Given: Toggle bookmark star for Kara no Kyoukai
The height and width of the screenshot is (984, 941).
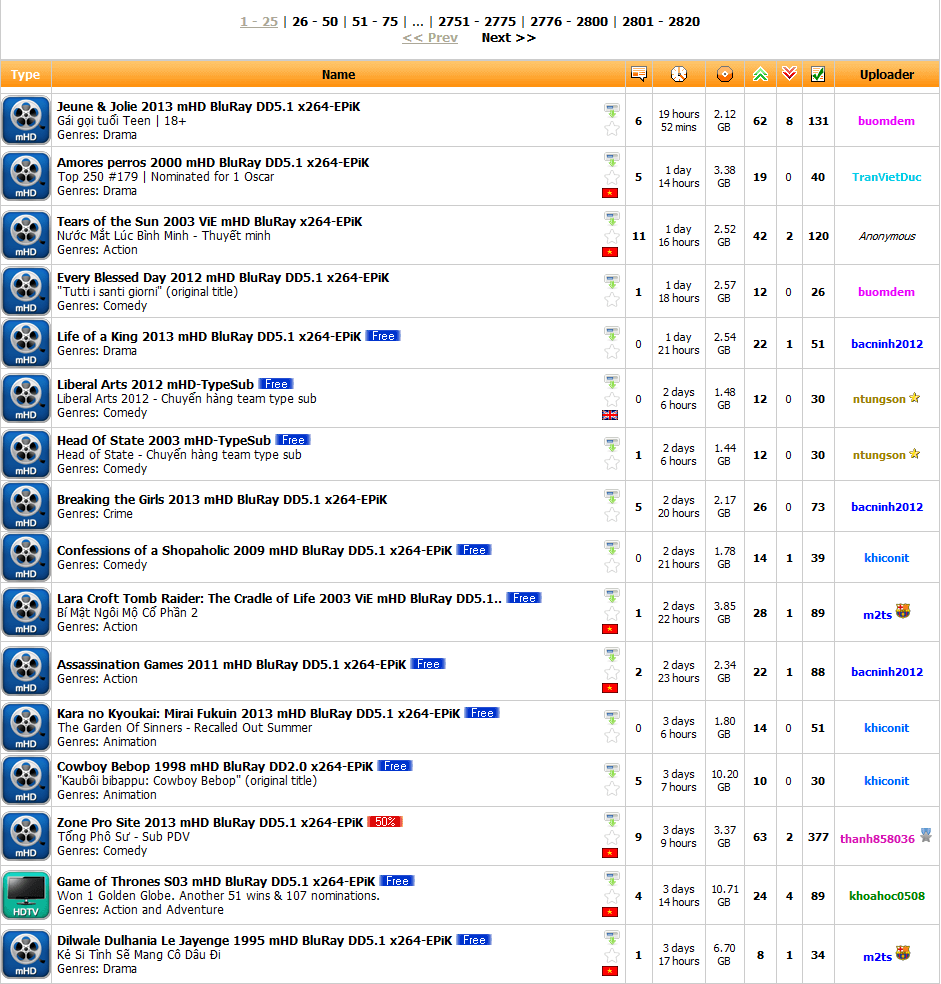Looking at the screenshot, I should [611, 735].
